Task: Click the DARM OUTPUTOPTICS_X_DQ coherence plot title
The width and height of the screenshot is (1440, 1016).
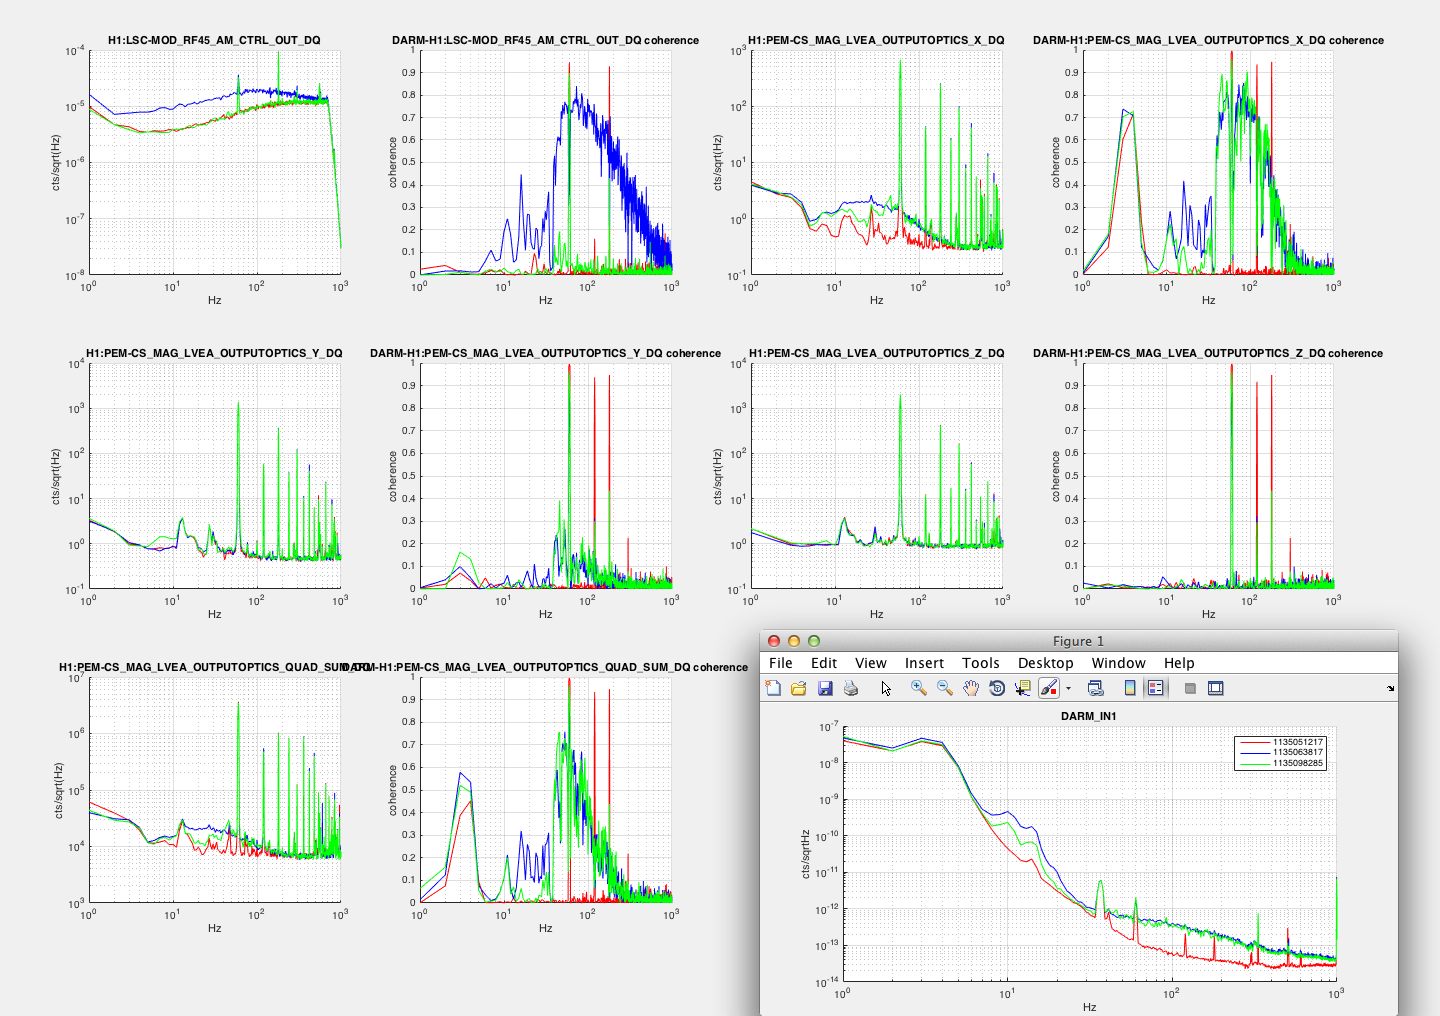Action: [1208, 40]
